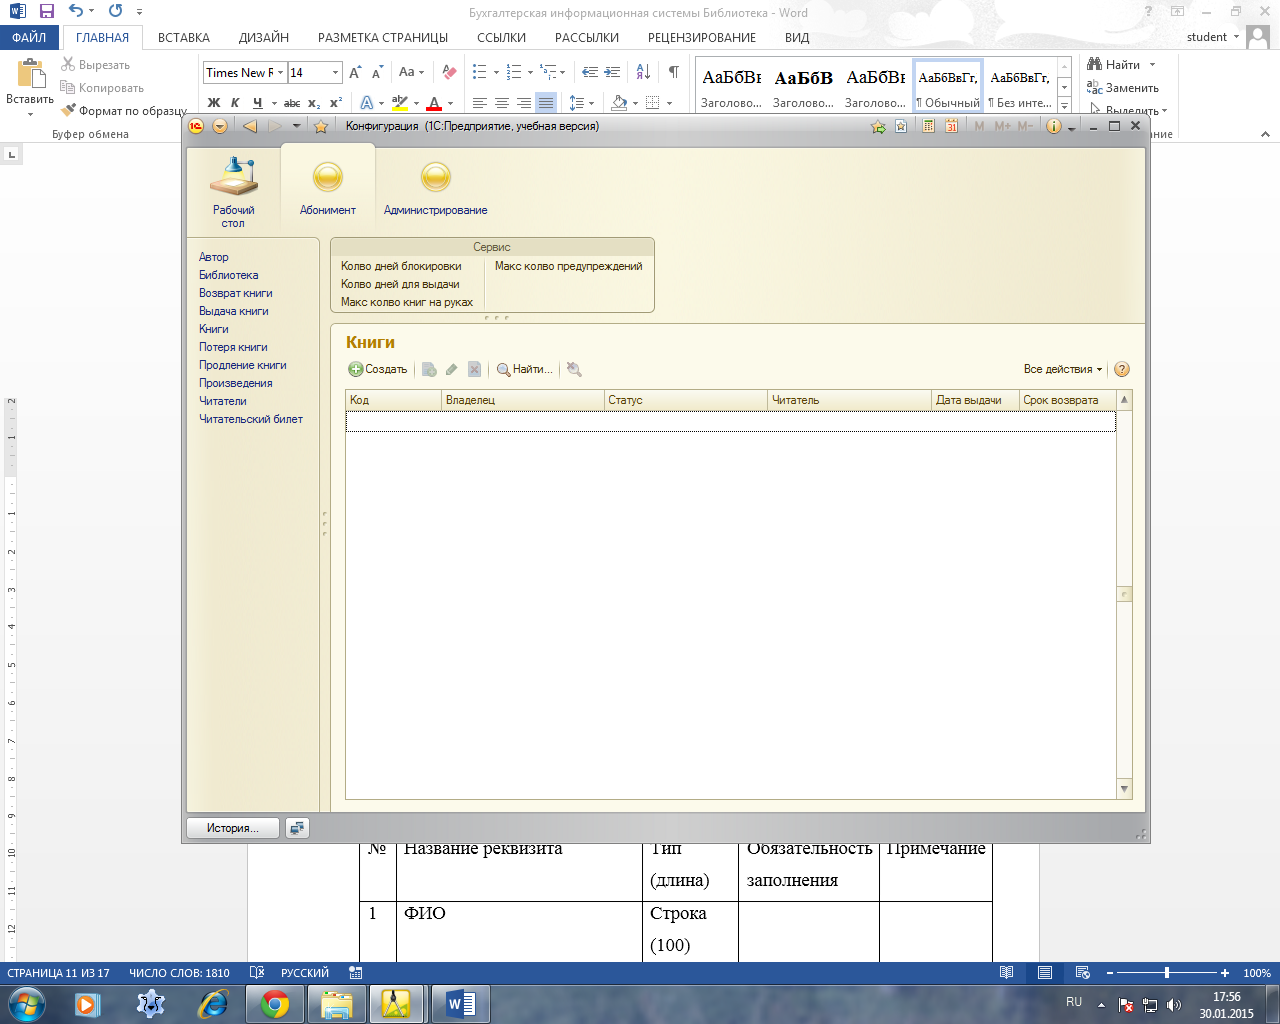Open ССЫЛКИ ribbon tab
Screen dimensions: 1280x1024
501,37
